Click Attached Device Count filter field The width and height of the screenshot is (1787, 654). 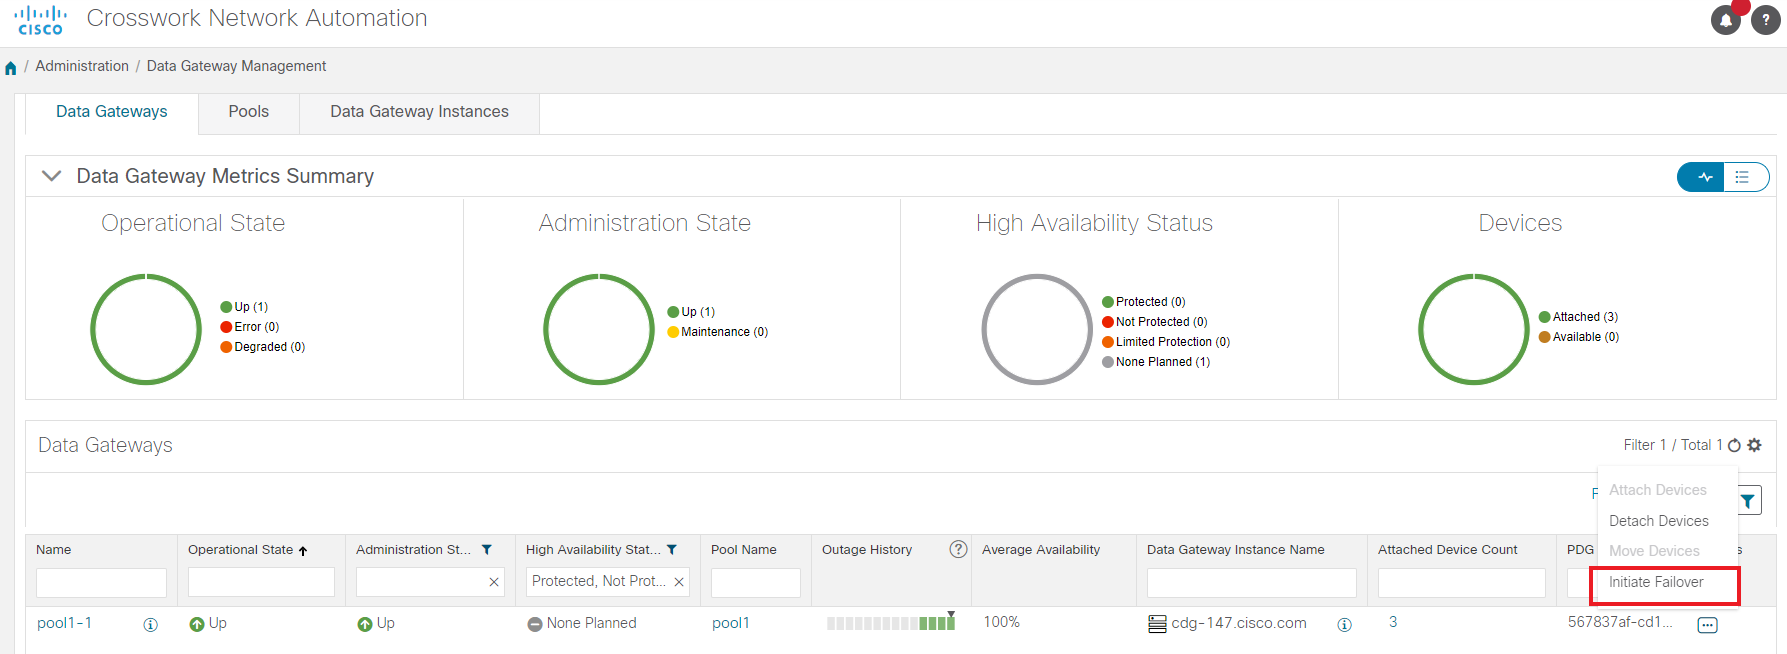(x=1462, y=582)
